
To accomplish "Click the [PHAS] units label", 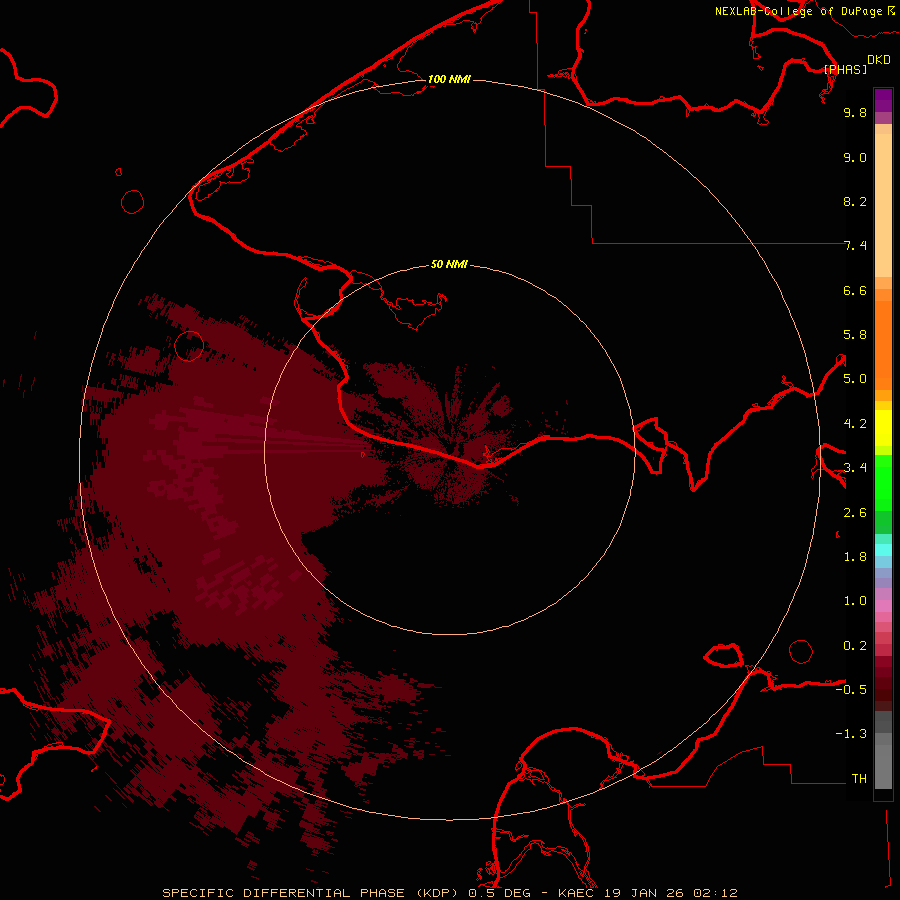I will pyautogui.click(x=845, y=69).
